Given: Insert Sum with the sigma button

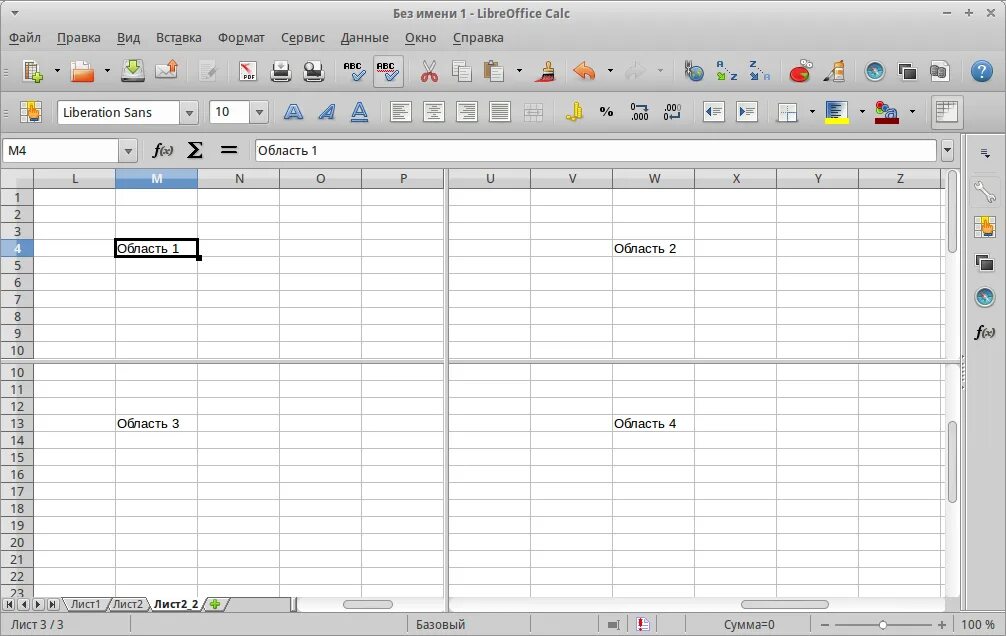Looking at the screenshot, I should pos(194,150).
